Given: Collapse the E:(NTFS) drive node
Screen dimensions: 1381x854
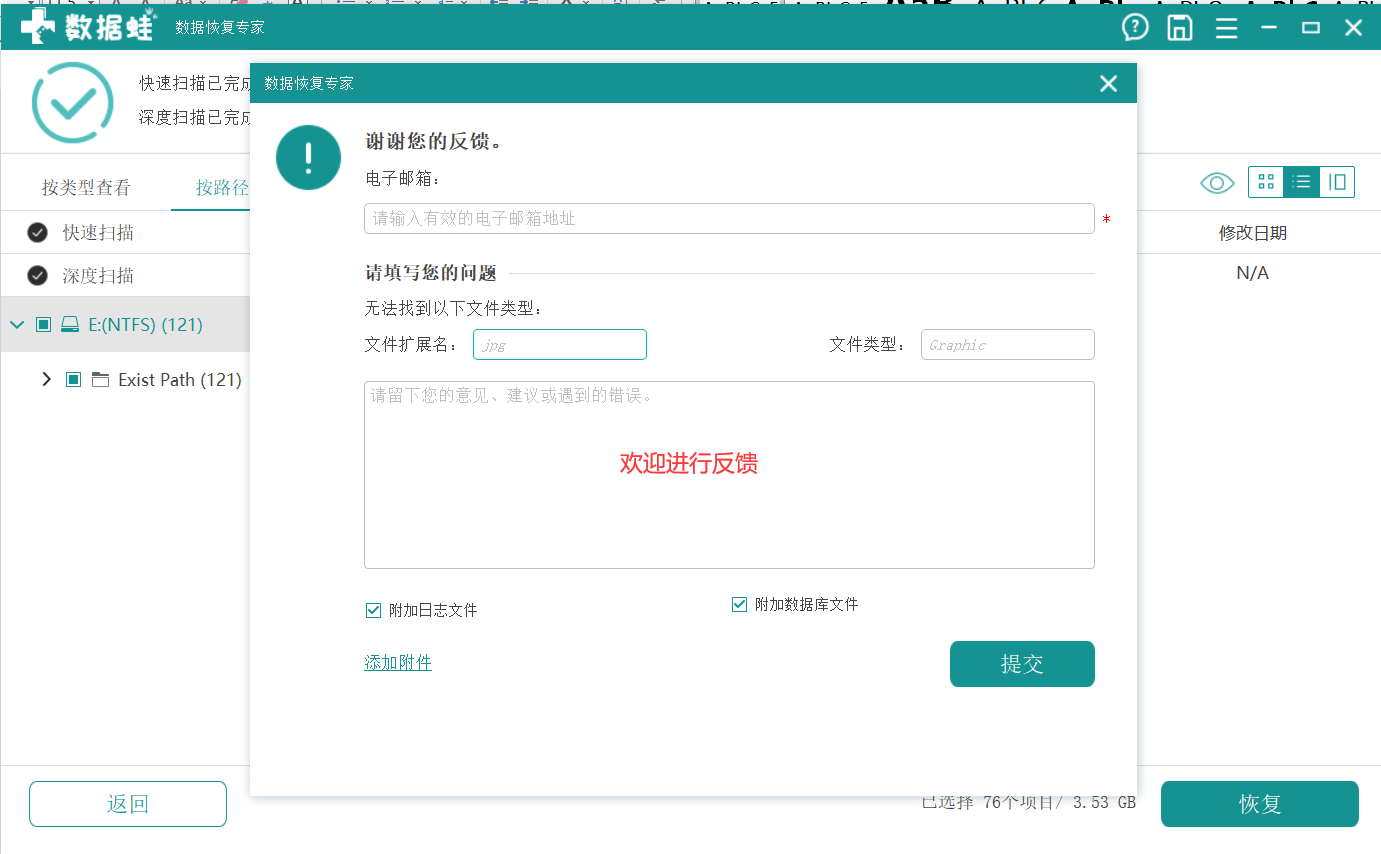Looking at the screenshot, I should pos(16,324).
